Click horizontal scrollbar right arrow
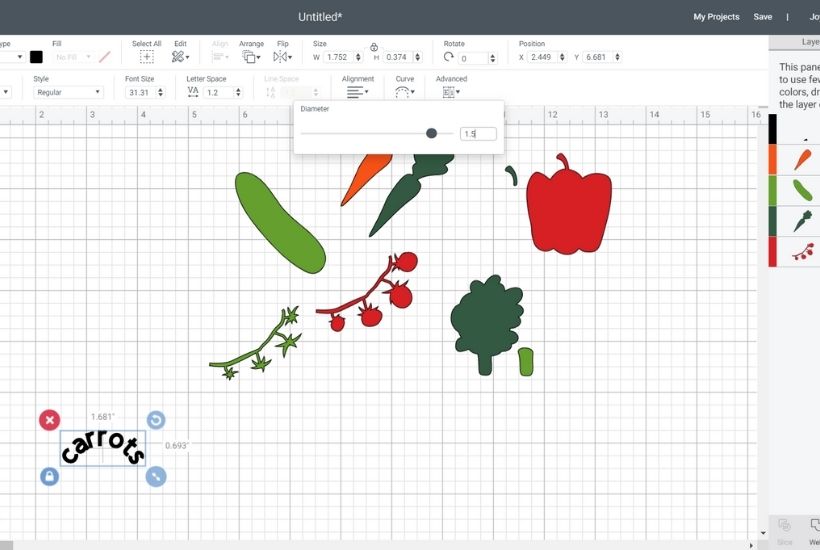The image size is (820, 550). [751, 545]
